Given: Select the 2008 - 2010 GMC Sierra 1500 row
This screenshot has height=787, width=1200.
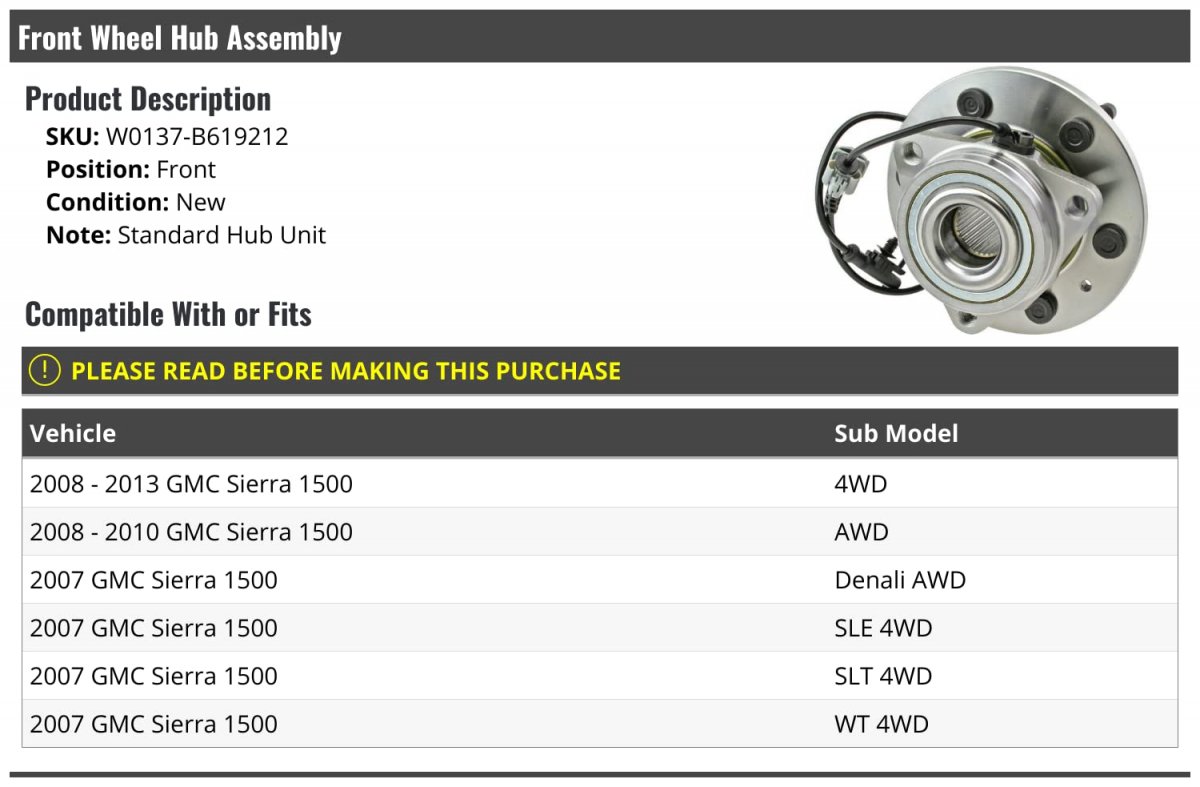Looking at the screenshot, I should [600, 532].
